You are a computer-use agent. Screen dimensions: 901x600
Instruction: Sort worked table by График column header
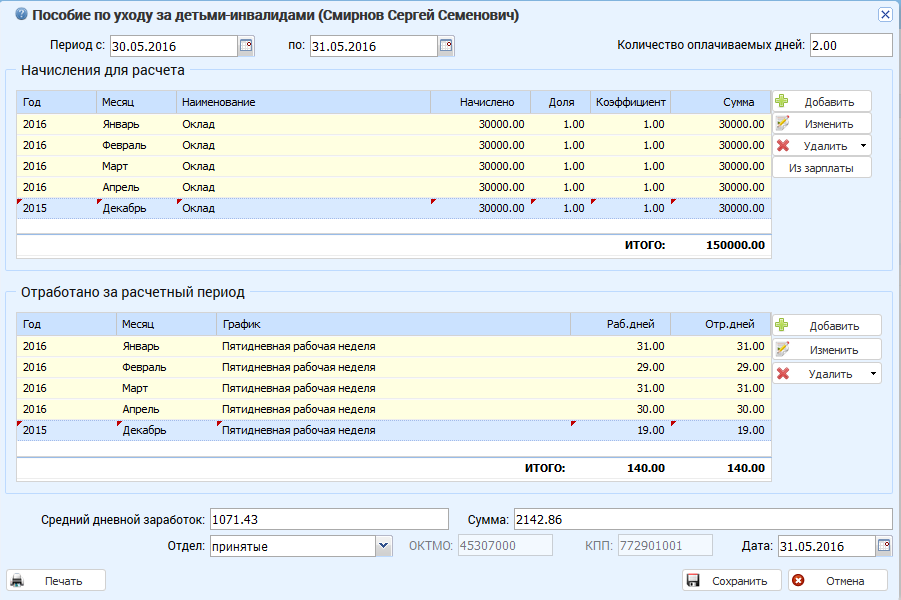[x=394, y=324]
